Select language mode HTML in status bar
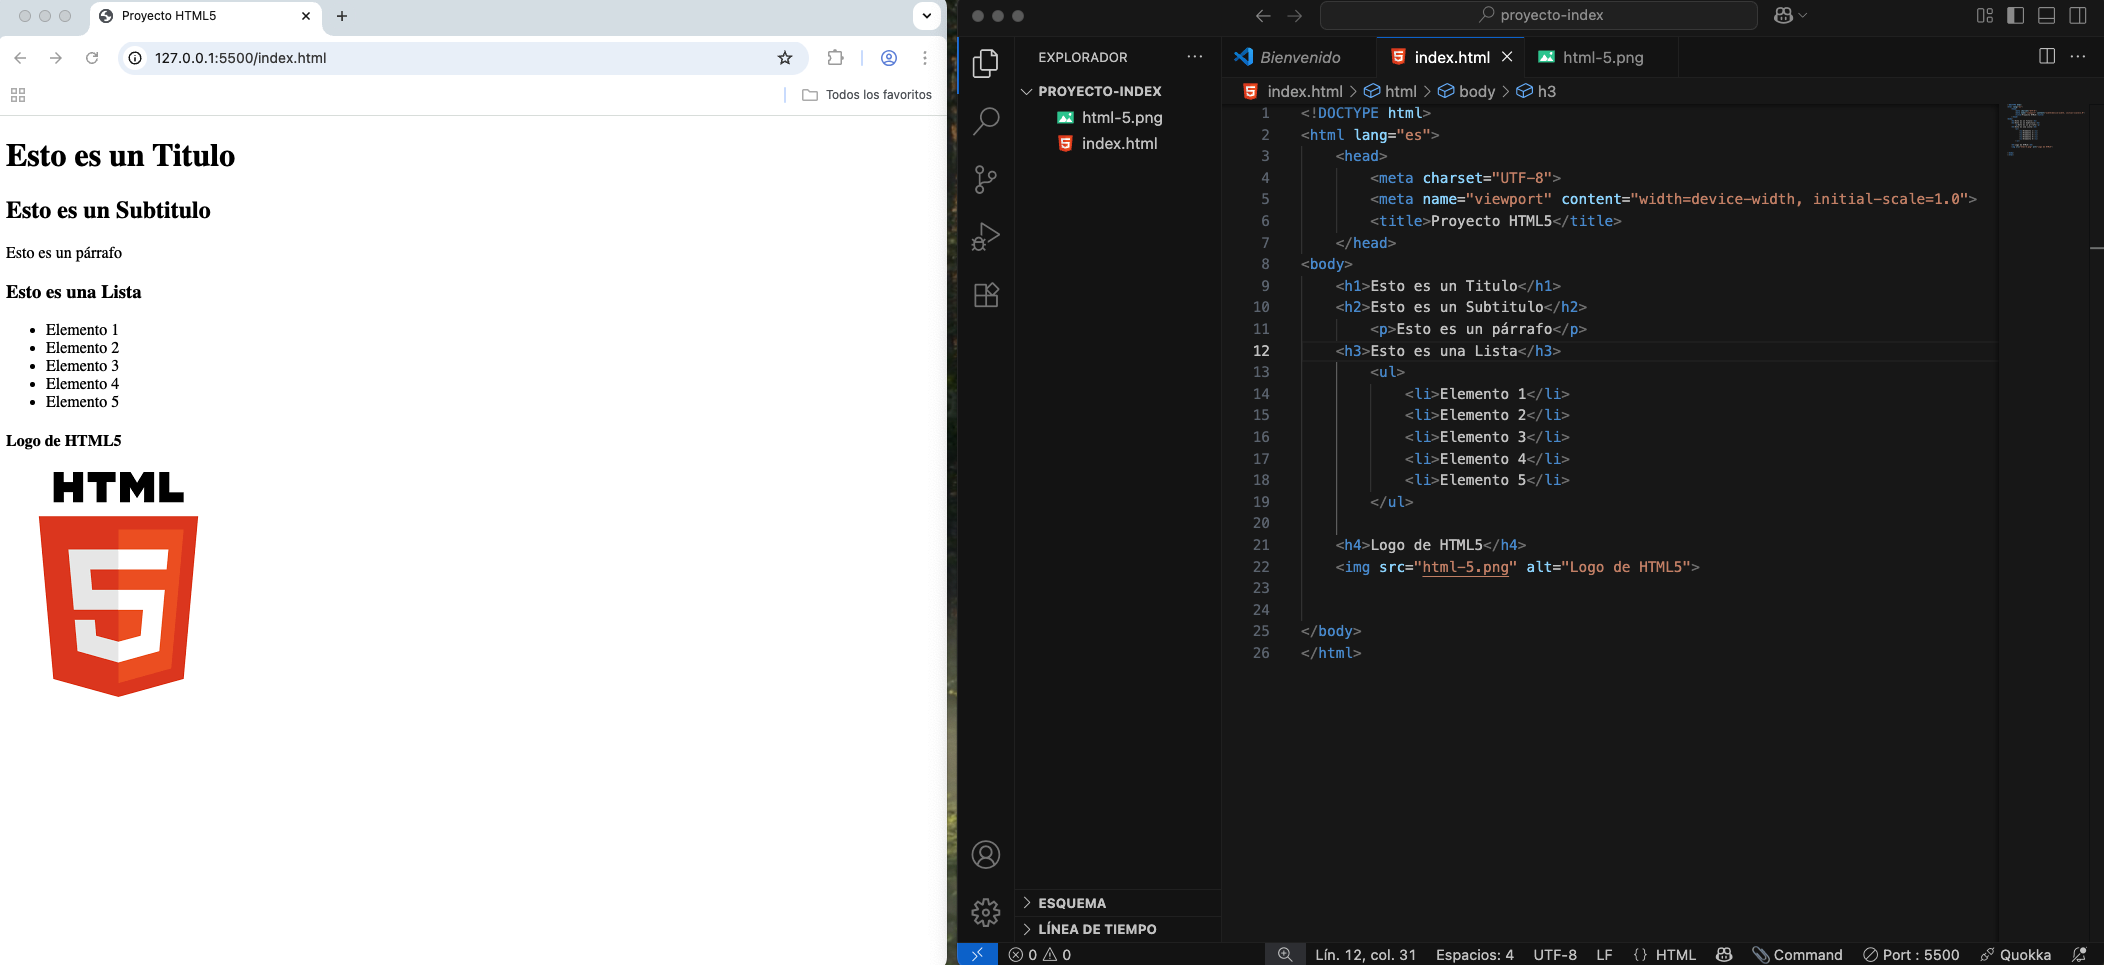The width and height of the screenshot is (2104, 965). [1665, 954]
